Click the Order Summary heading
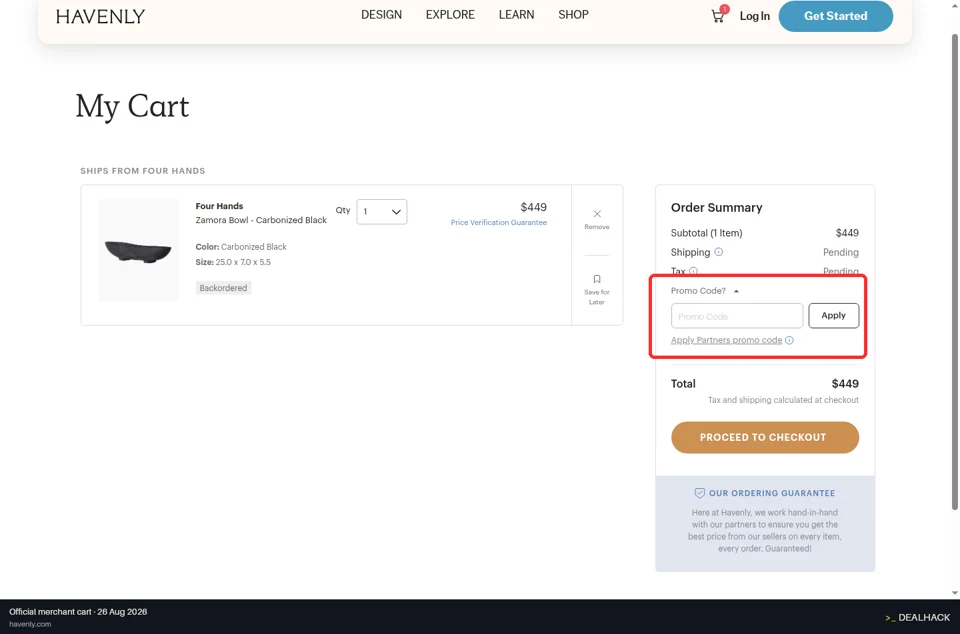The width and height of the screenshot is (960, 634). [x=716, y=207]
